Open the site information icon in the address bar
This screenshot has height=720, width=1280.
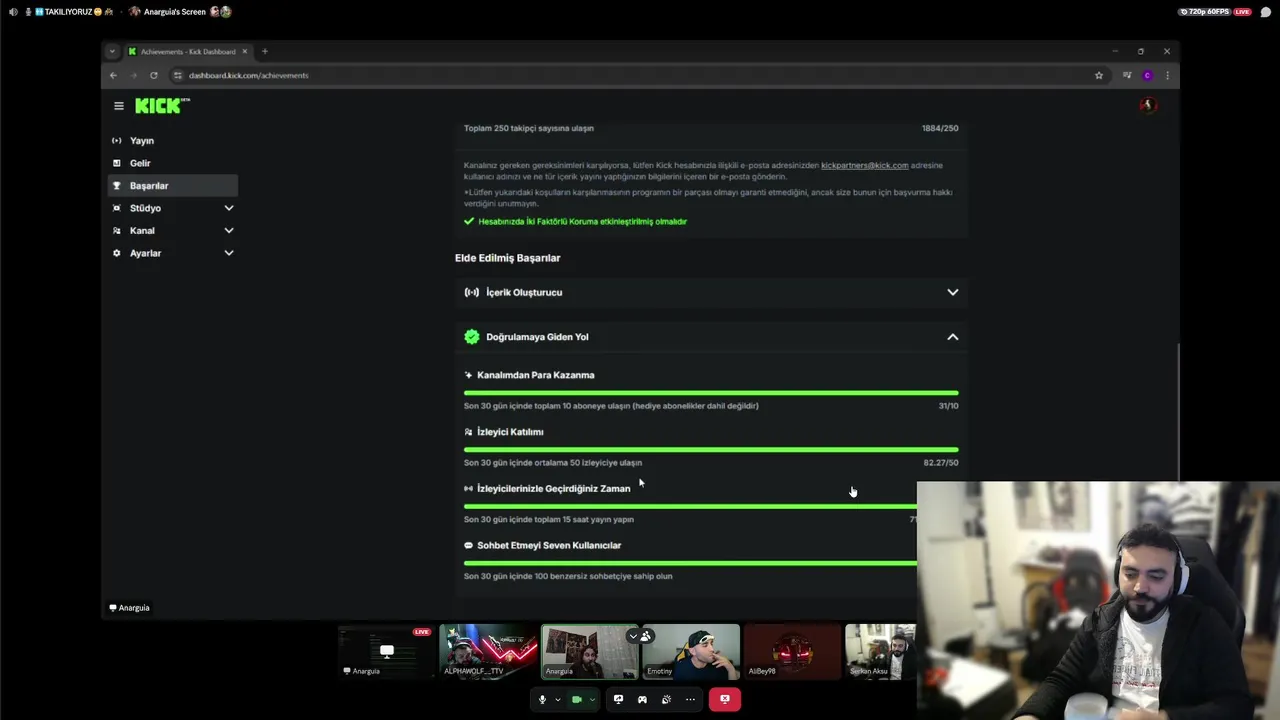[x=178, y=75]
